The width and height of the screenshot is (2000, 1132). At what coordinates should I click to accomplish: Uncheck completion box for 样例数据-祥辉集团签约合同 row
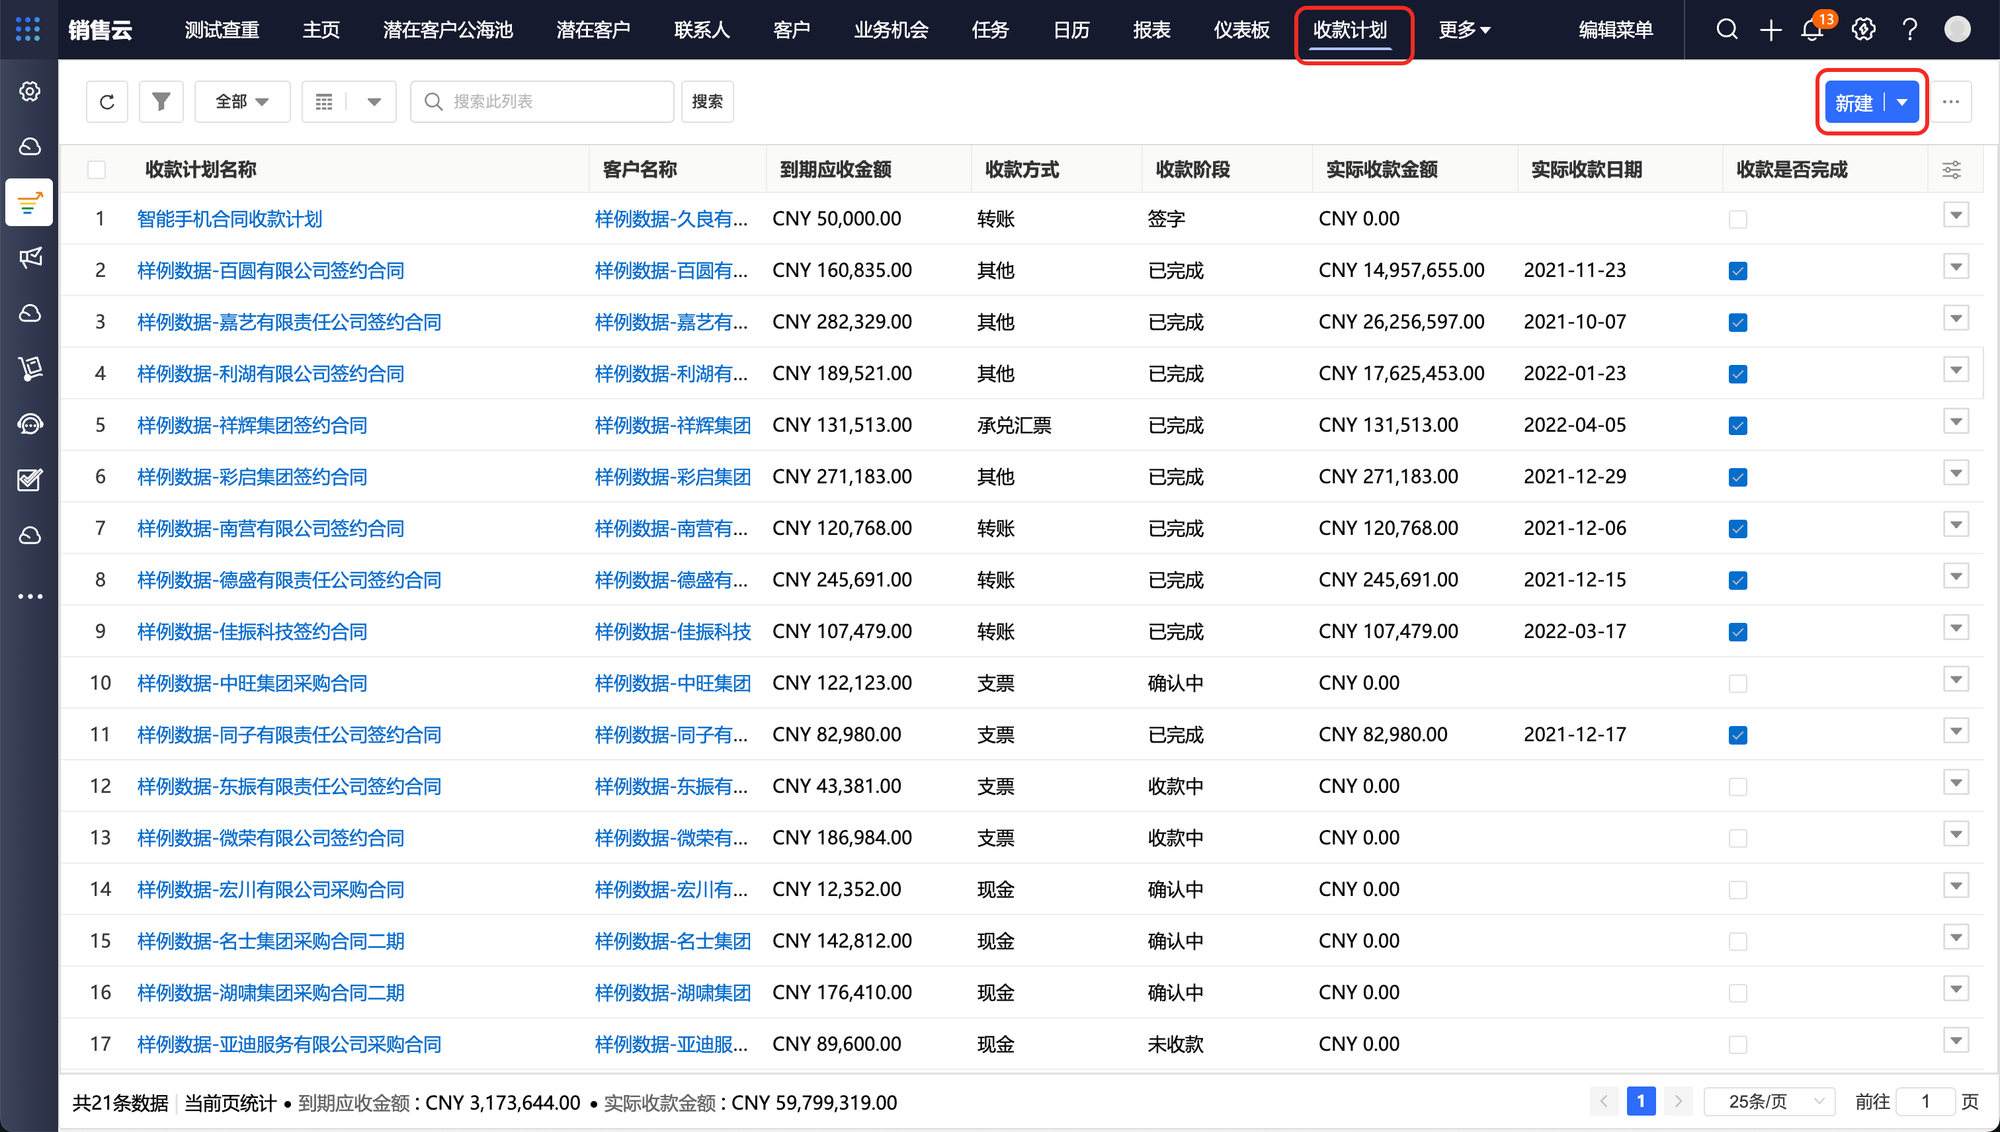point(1738,426)
